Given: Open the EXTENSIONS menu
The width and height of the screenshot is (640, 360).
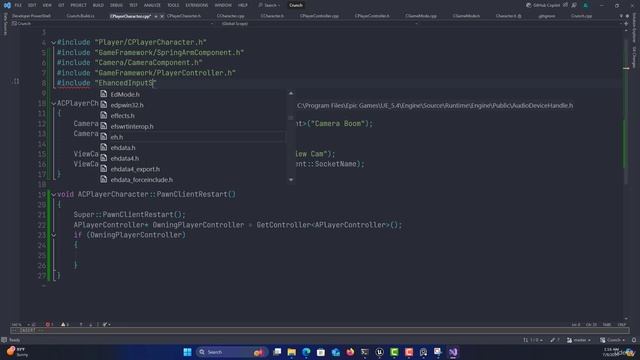Looking at the screenshot, I should pos(197,5).
